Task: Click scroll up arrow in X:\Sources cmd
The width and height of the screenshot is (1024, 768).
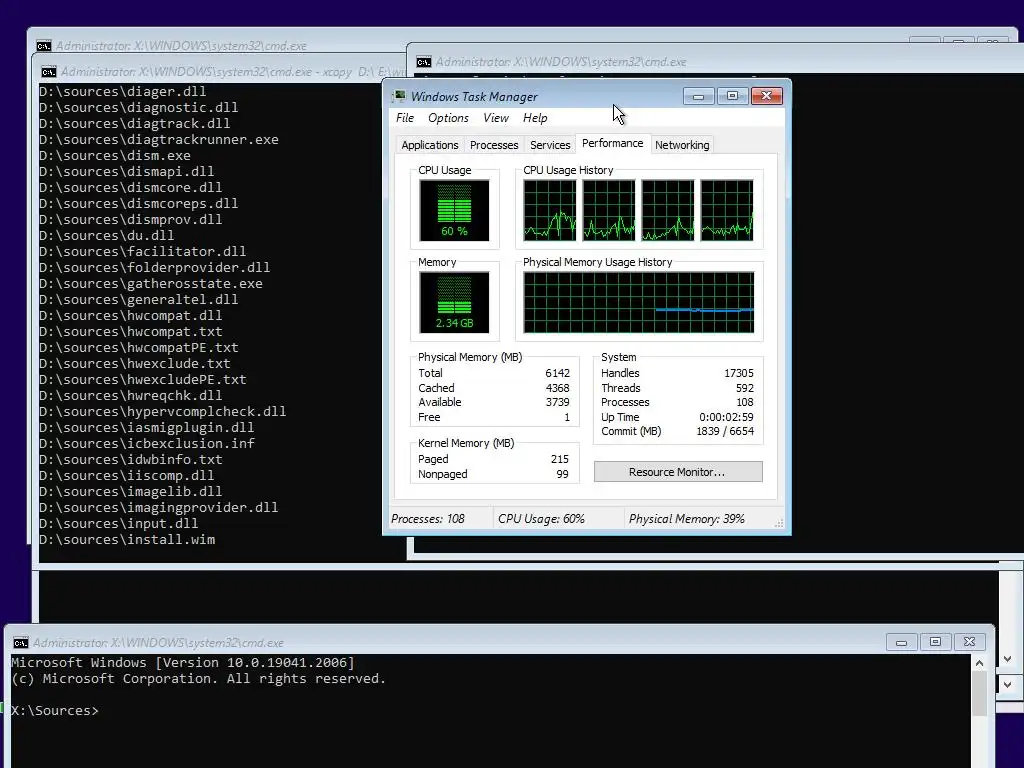Action: pos(979,663)
